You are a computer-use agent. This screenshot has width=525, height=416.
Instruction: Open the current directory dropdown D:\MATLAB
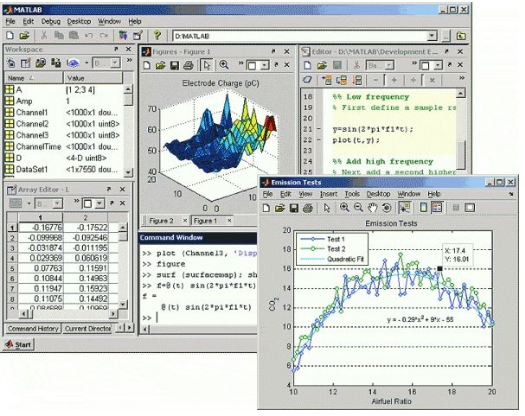coord(432,36)
